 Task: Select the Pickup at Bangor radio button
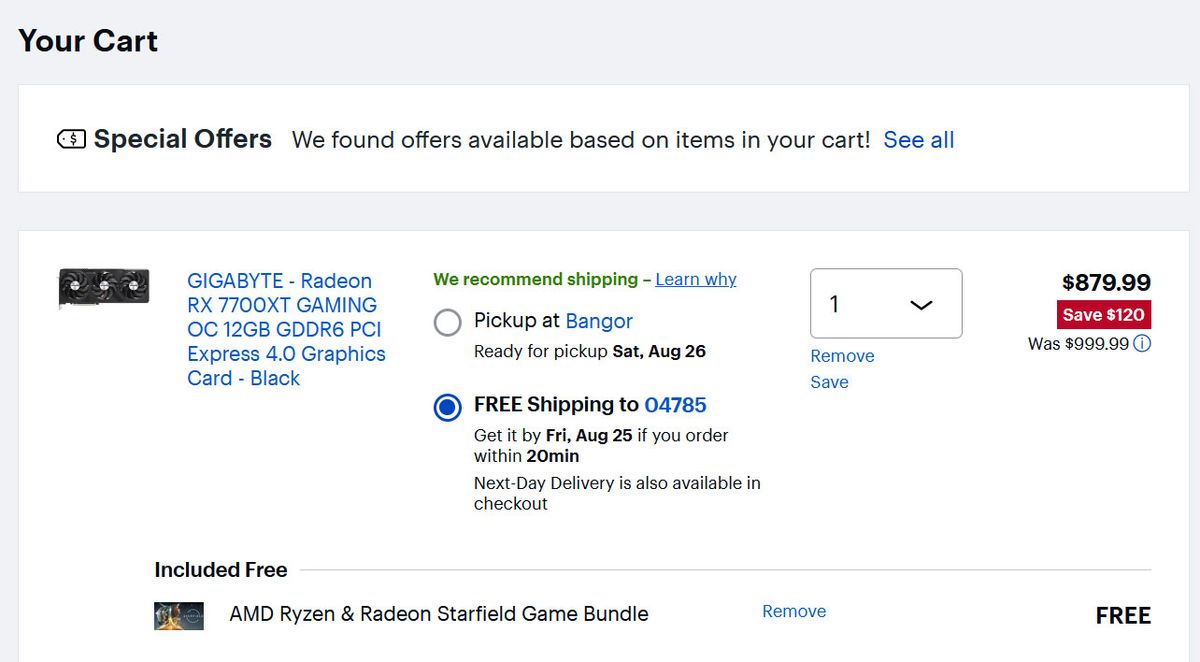448,322
